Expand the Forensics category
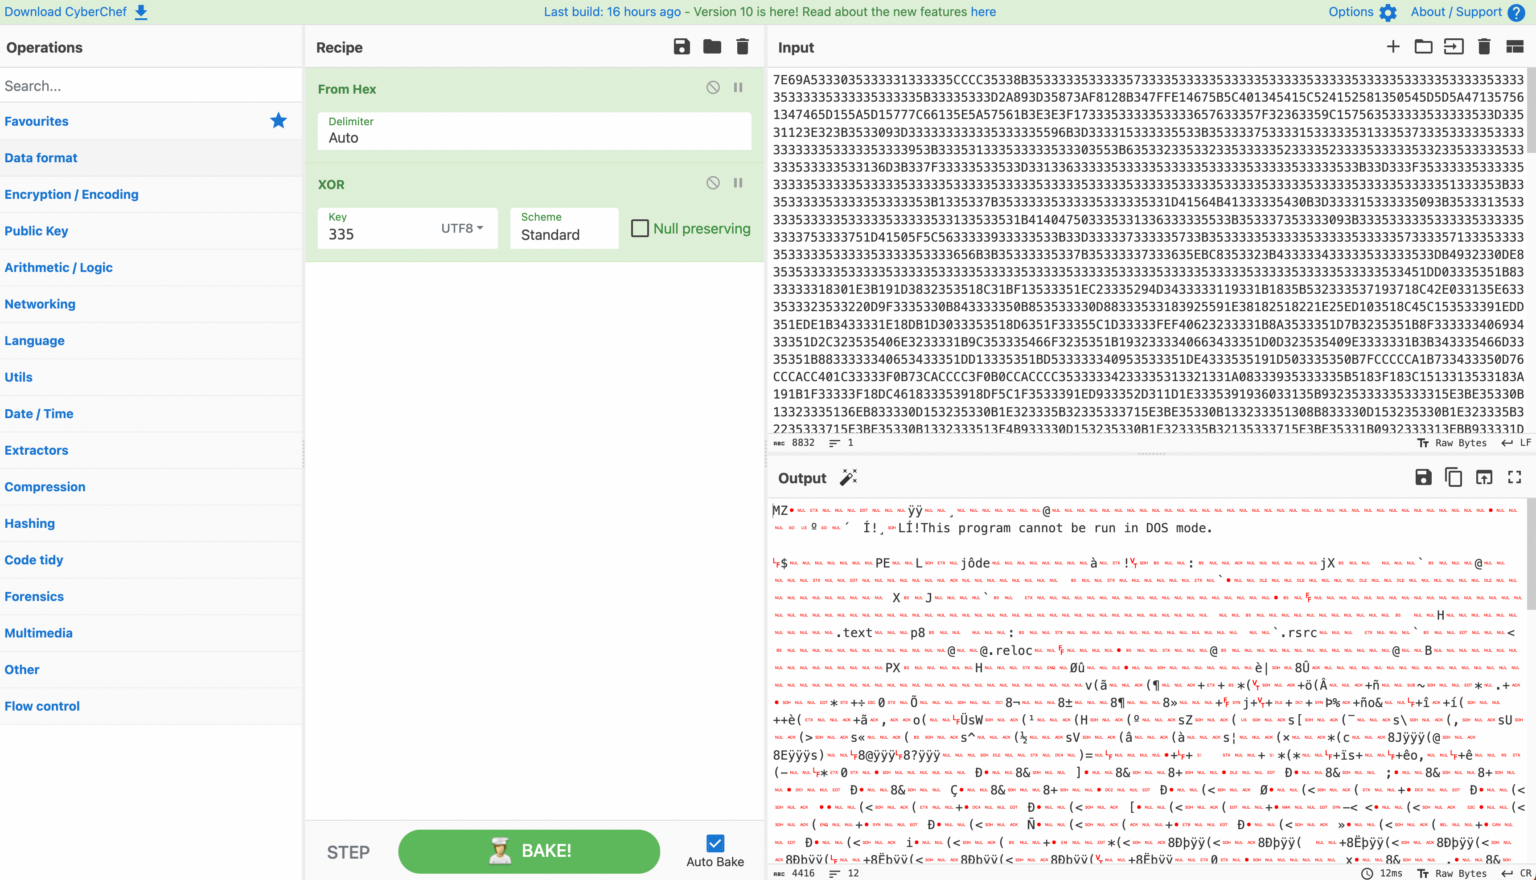1536x880 pixels. point(151,596)
